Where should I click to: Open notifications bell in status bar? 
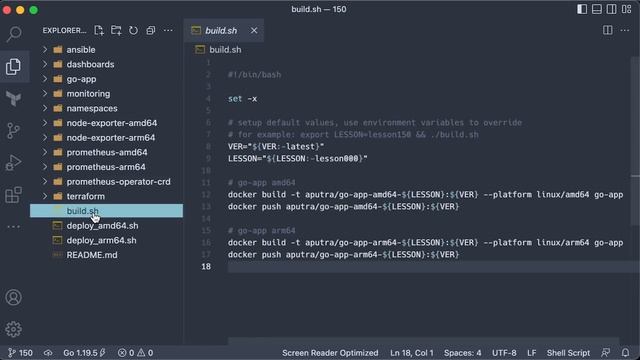pyautogui.click(x=625, y=353)
